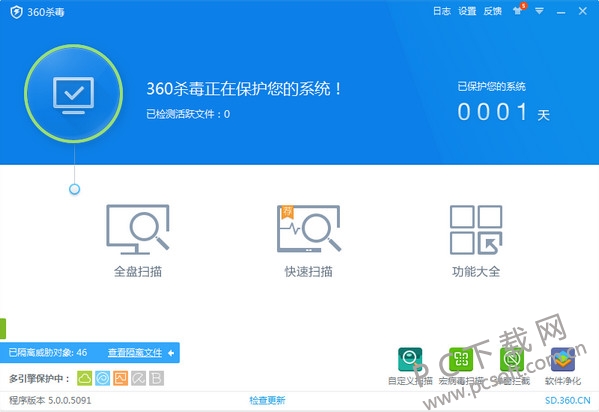The height and width of the screenshot is (412, 599).
Task: Click the skin shirt icon with badge
Action: pyautogui.click(x=519, y=10)
